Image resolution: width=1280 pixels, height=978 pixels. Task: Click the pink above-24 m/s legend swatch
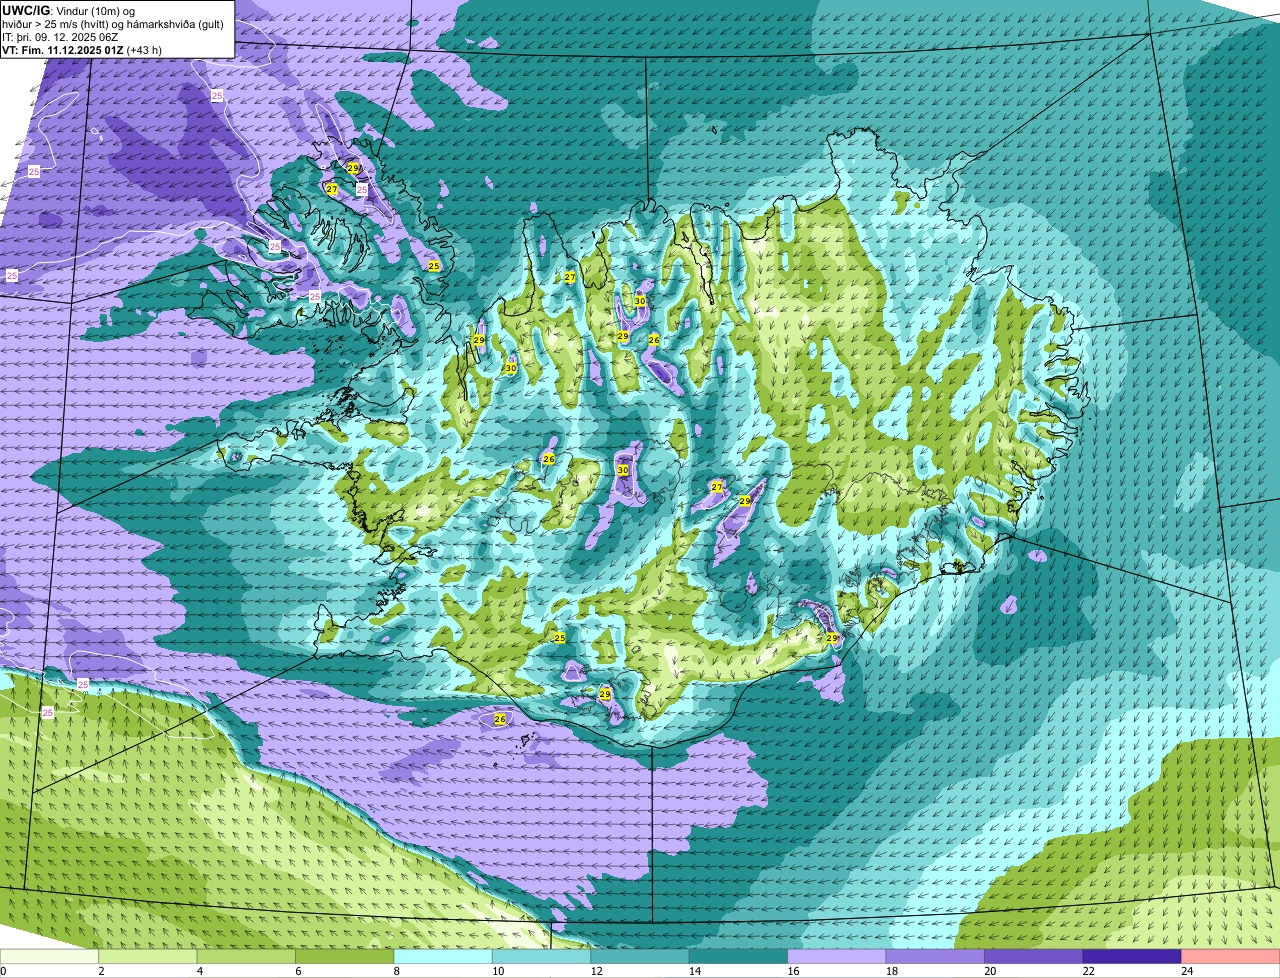(x=1231, y=956)
